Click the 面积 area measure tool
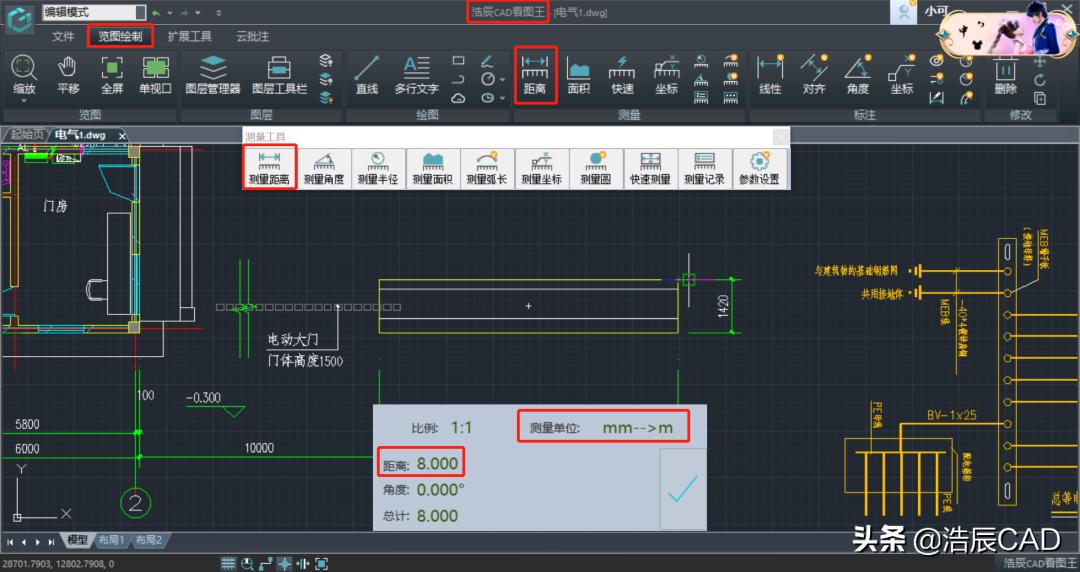 pyautogui.click(x=578, y=76)
